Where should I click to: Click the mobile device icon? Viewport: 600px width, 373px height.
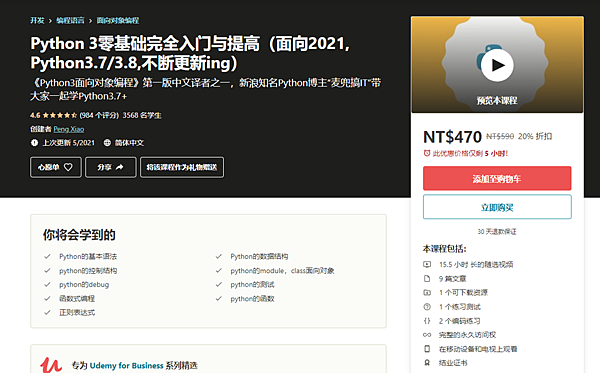427,349
